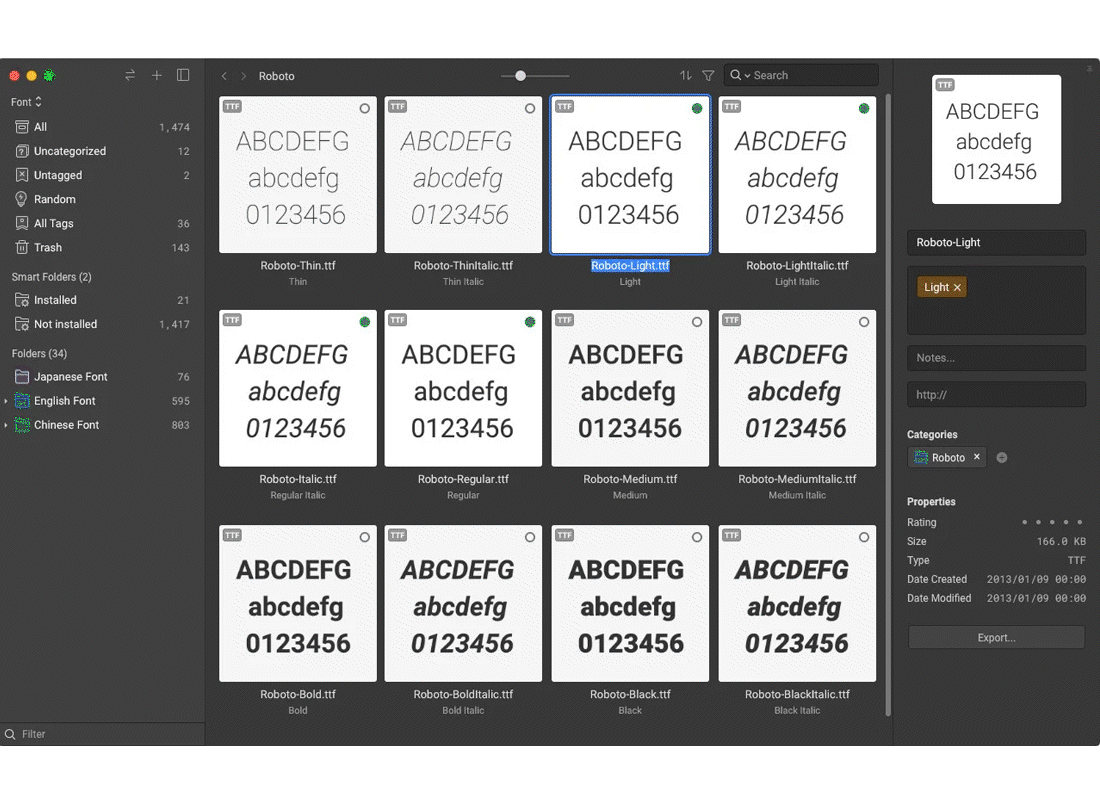Viewport: 1100px width, 810px height.
Task: Click into the http:// URL field
Action: (996, 395)
